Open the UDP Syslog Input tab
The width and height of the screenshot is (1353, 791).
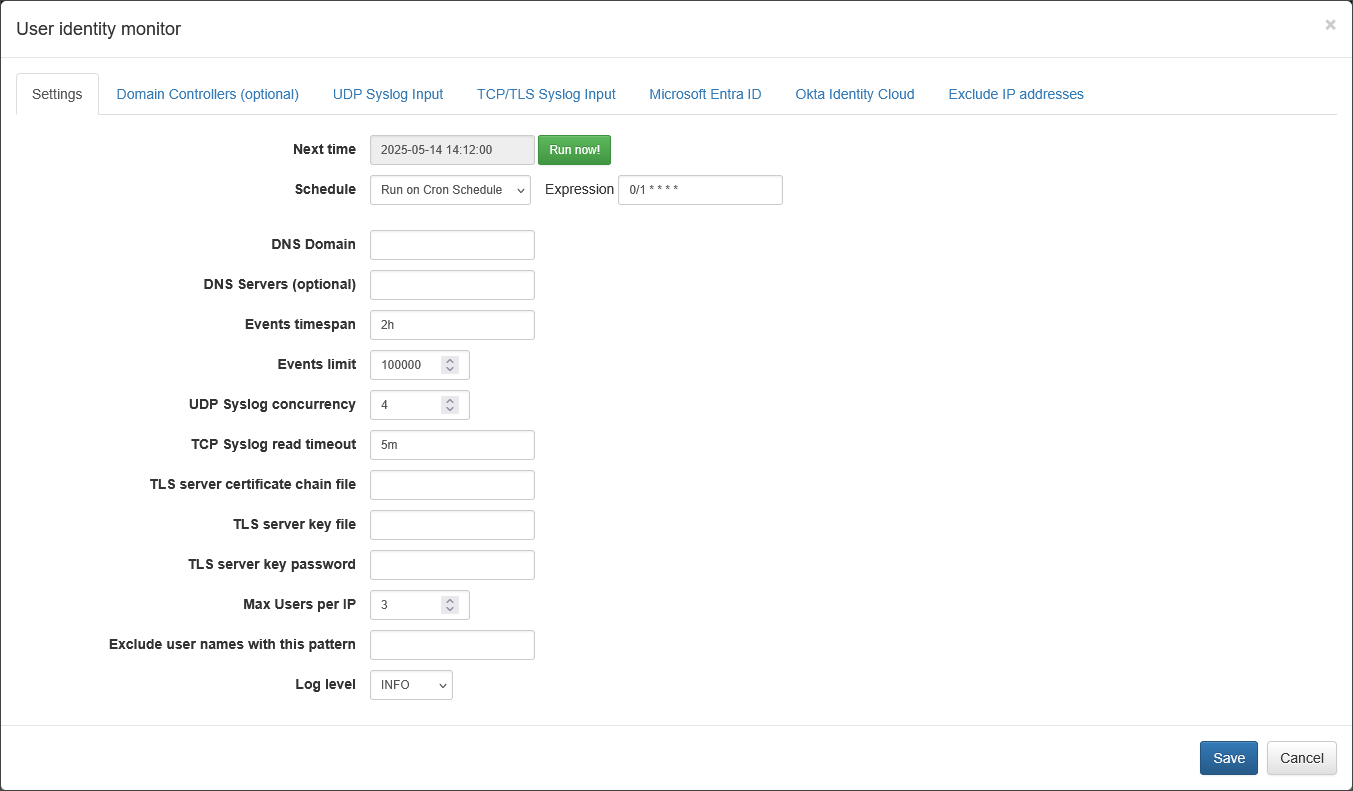[387, 94]
